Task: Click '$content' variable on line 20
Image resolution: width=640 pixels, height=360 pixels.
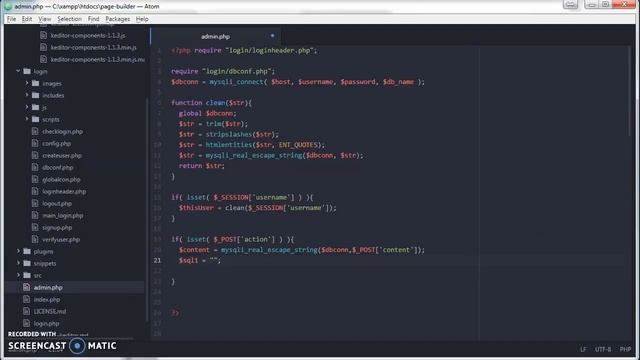Action: [194, 250]
